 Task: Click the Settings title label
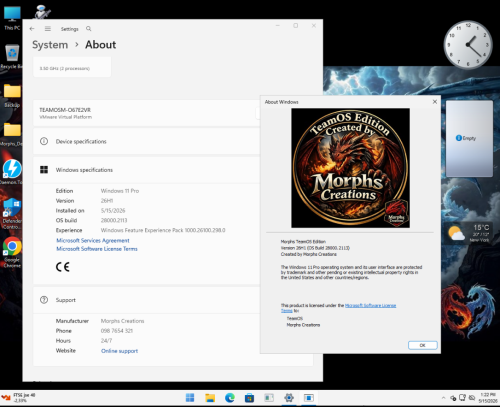pyautogui.click(x=69, y=29)
